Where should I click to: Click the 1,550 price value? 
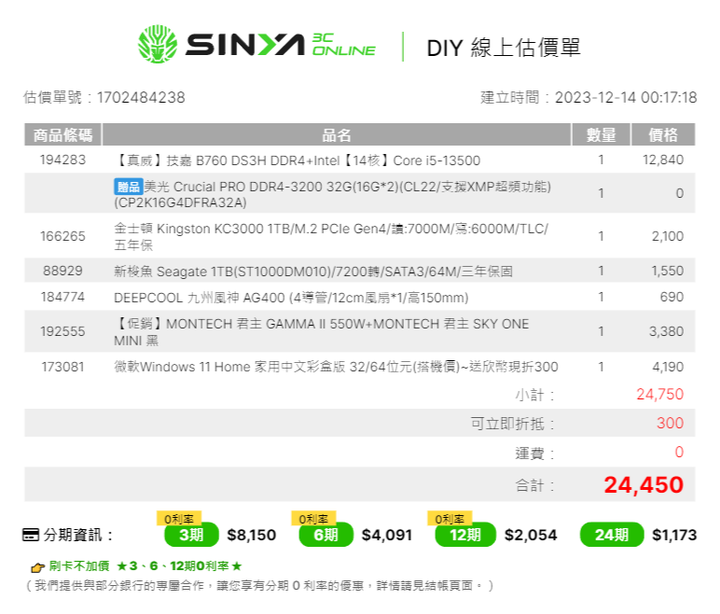click(668, 270)
